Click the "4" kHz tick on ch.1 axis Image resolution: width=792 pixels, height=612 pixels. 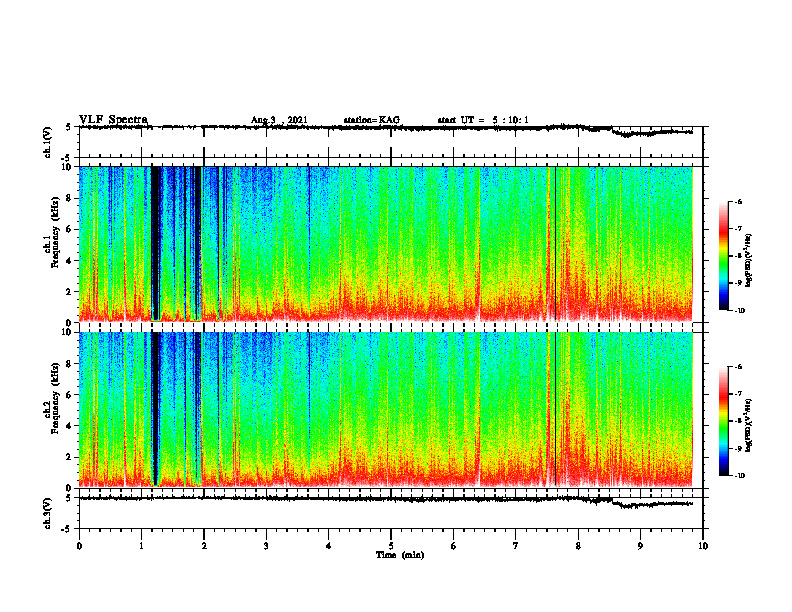click(71, 261)
